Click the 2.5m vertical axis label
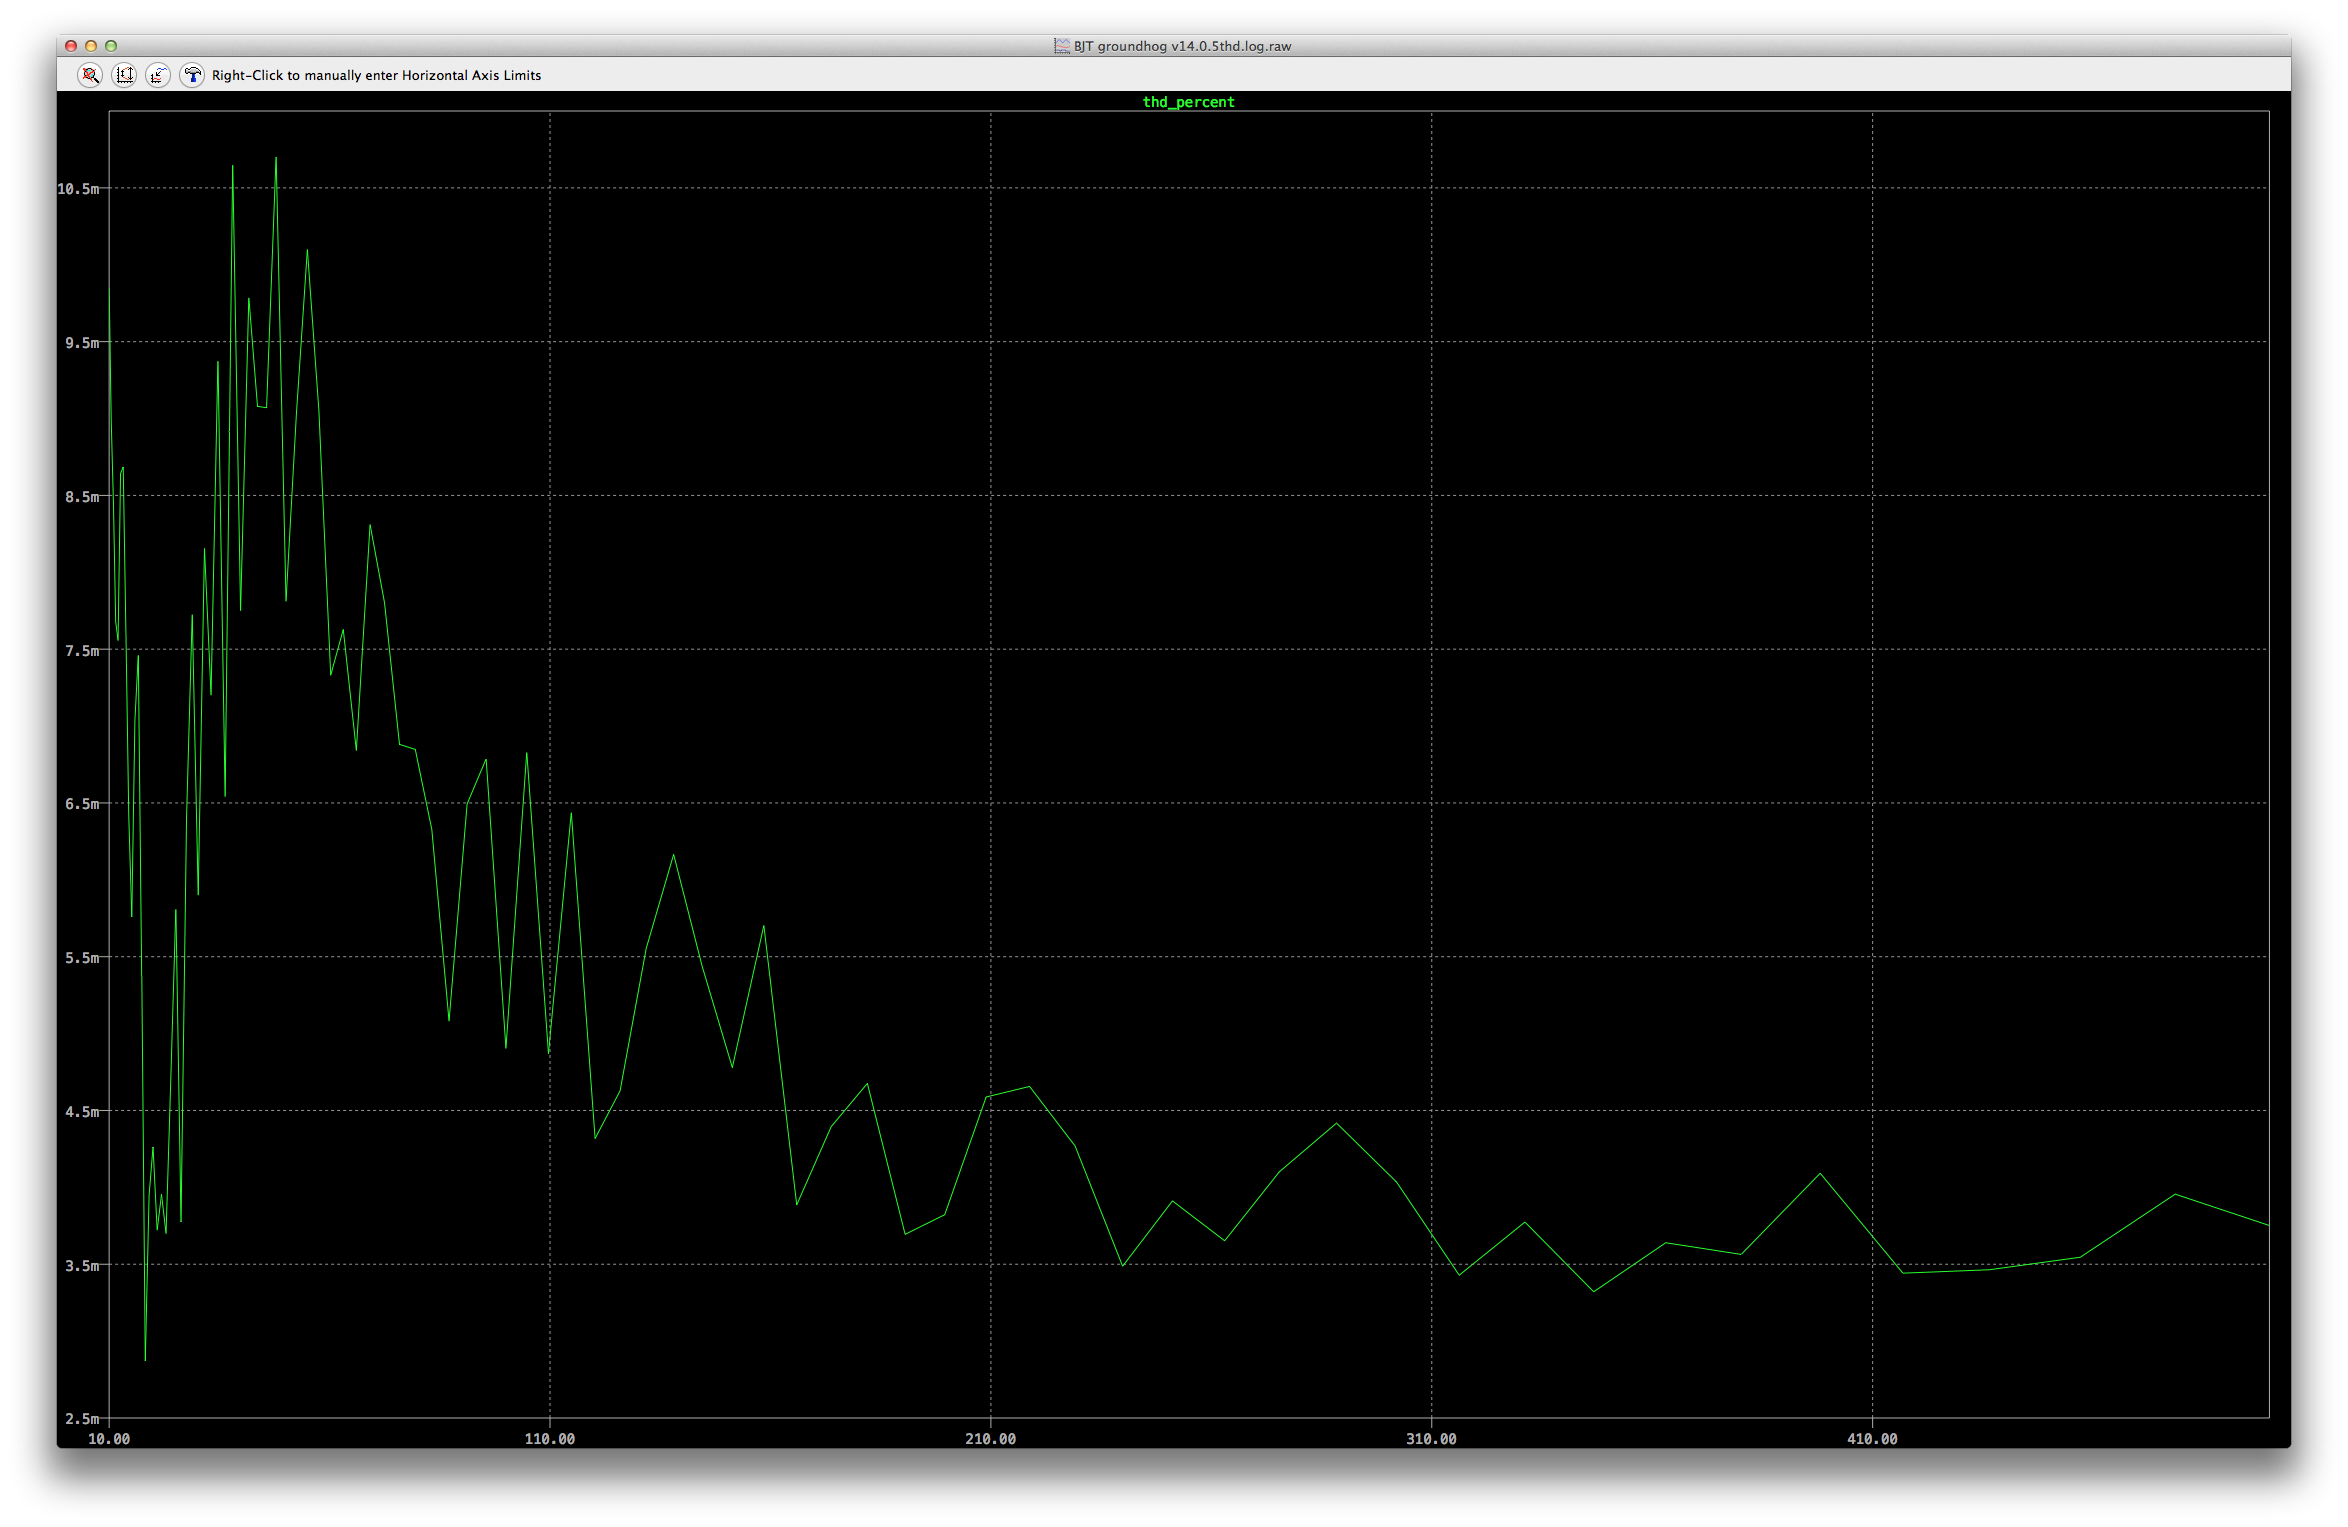 point(82,1419)
